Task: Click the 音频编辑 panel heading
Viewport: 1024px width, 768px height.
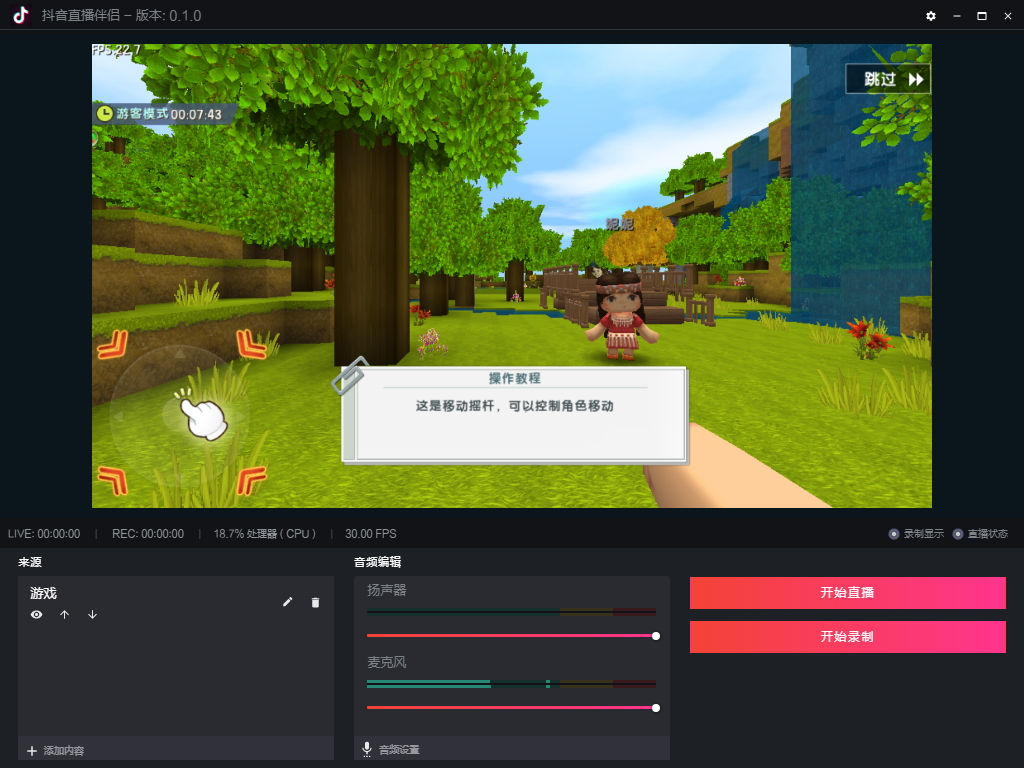Action: pos(377,562)
